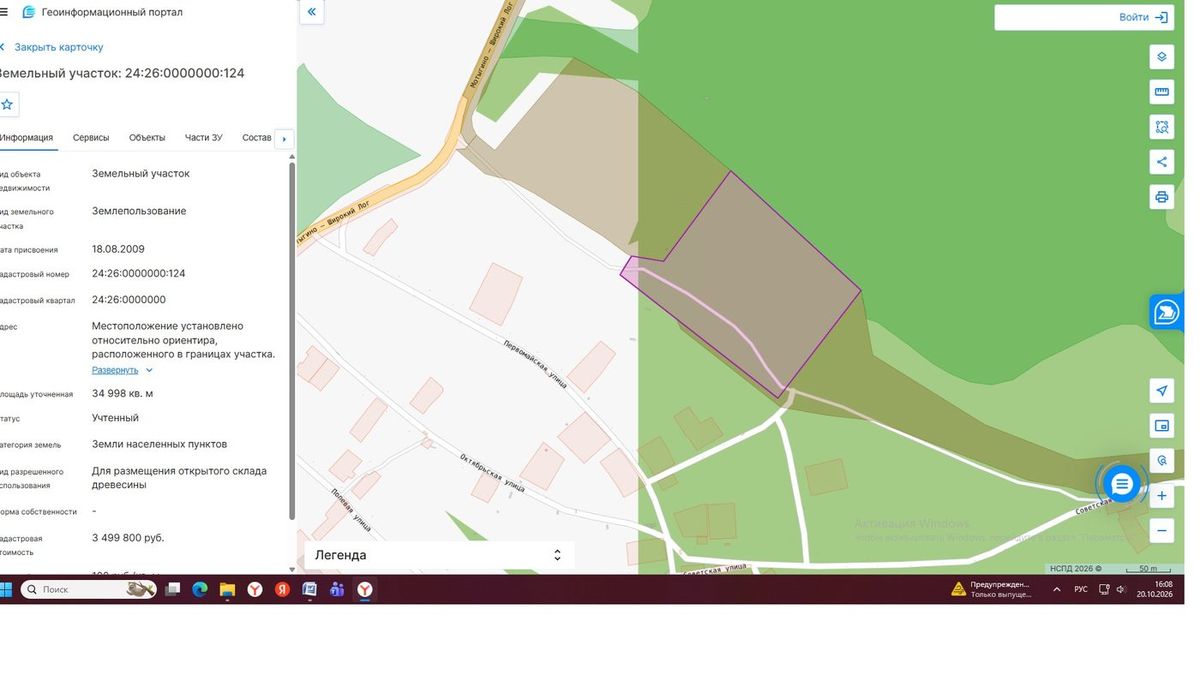Open the chat assistant bubble

click(x=1122, y=484)
